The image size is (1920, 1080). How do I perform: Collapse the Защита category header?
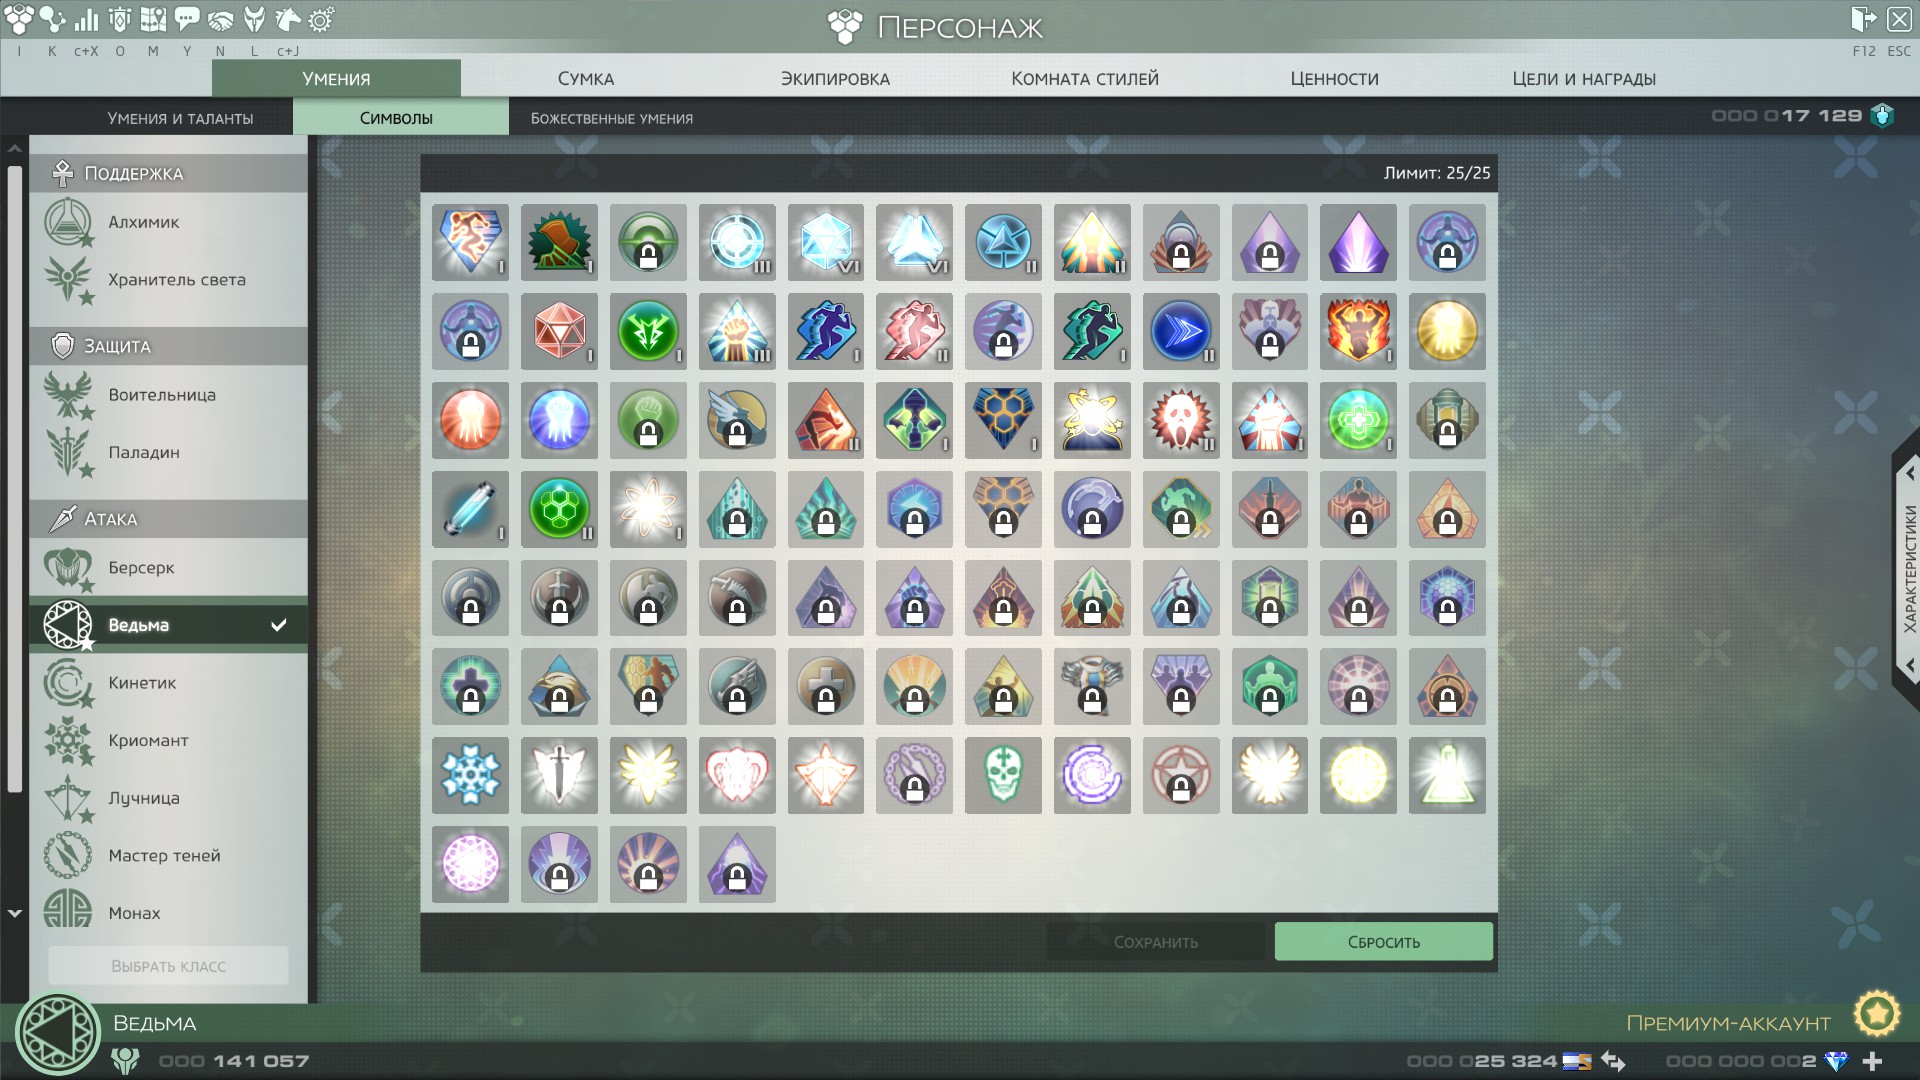(168, 346)
